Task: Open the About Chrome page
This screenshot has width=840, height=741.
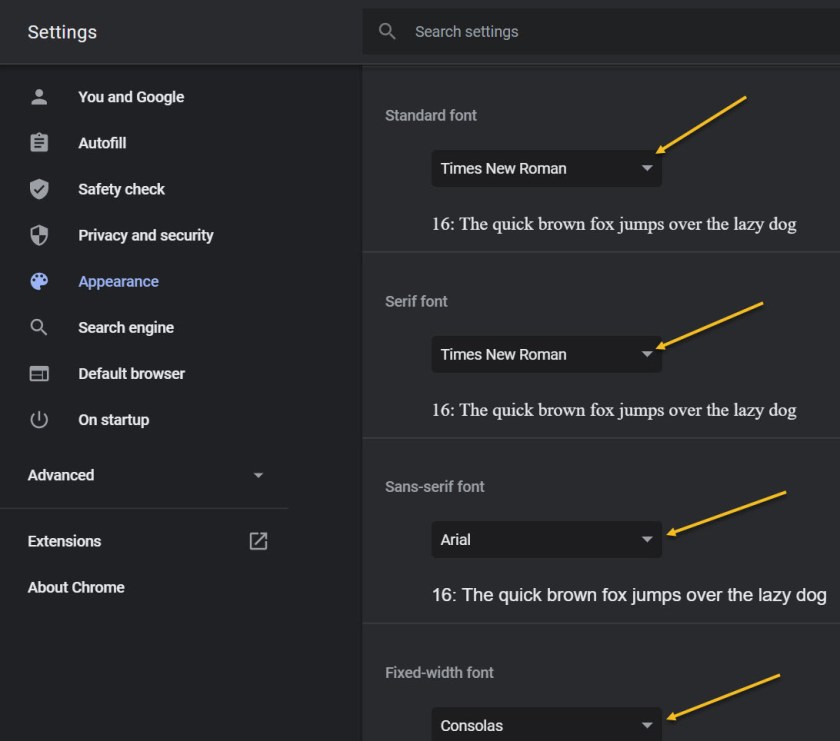Action: coord(76,587)
